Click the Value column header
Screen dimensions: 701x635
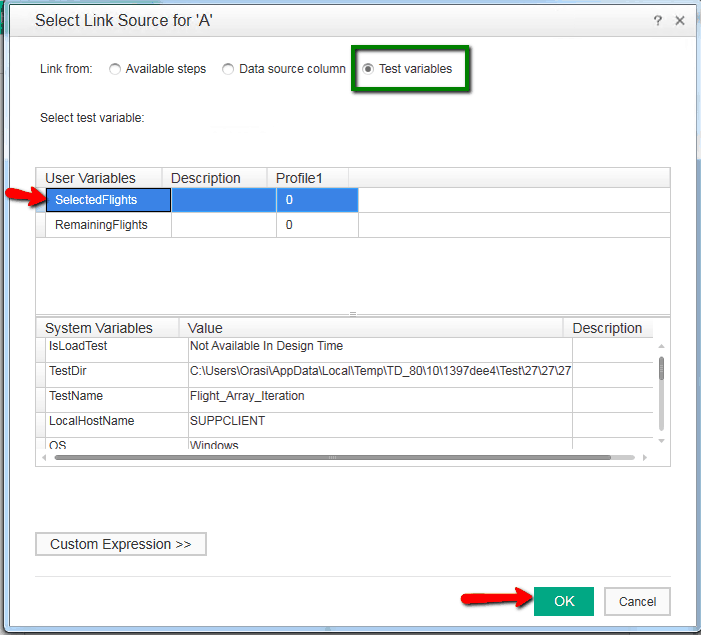pos(371,328)
